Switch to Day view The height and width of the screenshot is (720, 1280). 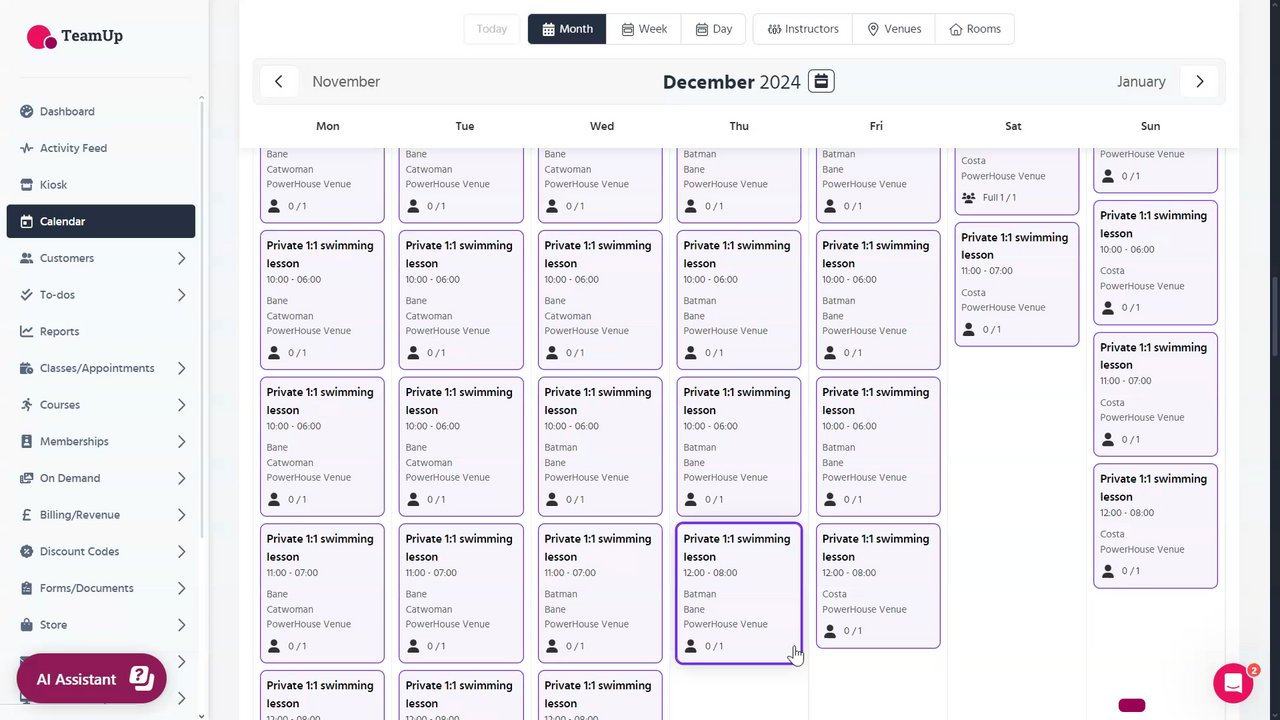pos(714,29)
